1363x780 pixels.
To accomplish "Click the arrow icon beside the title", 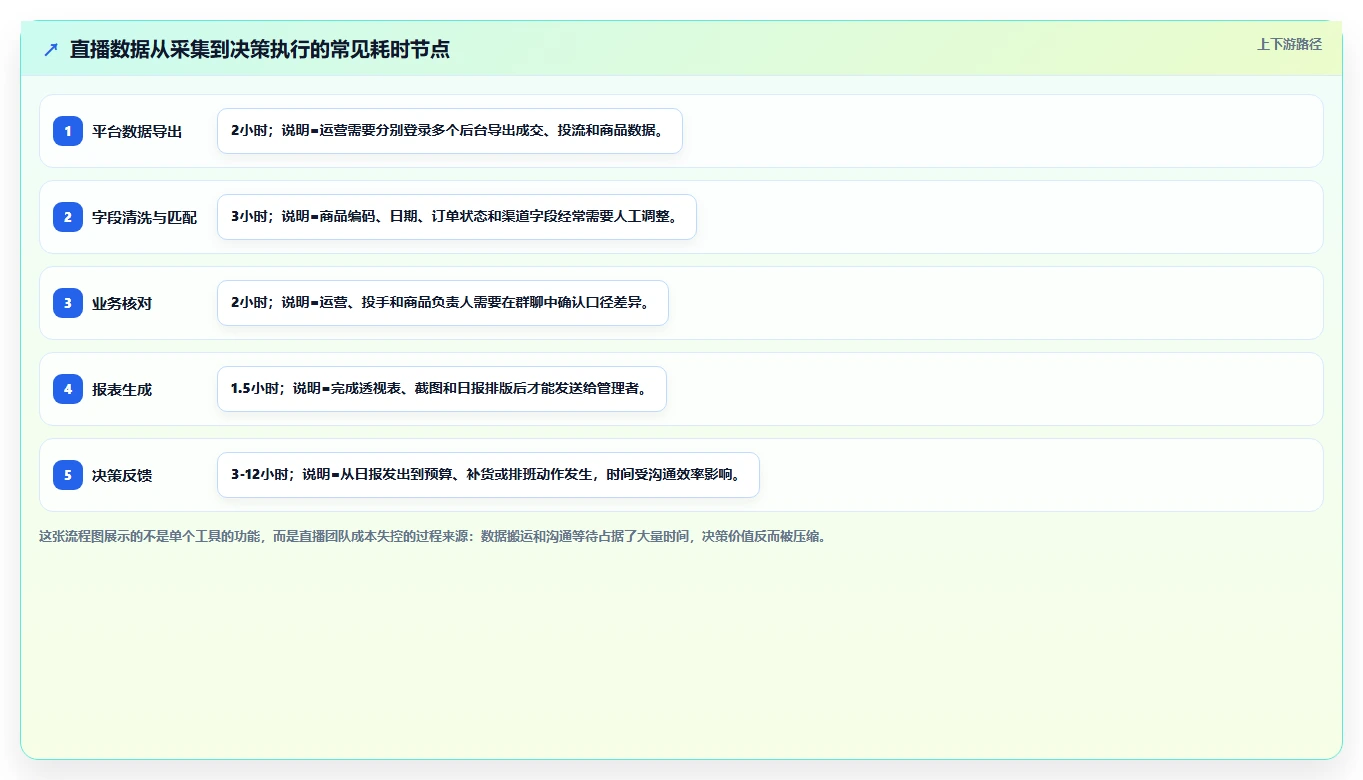I will click(51, 49).
